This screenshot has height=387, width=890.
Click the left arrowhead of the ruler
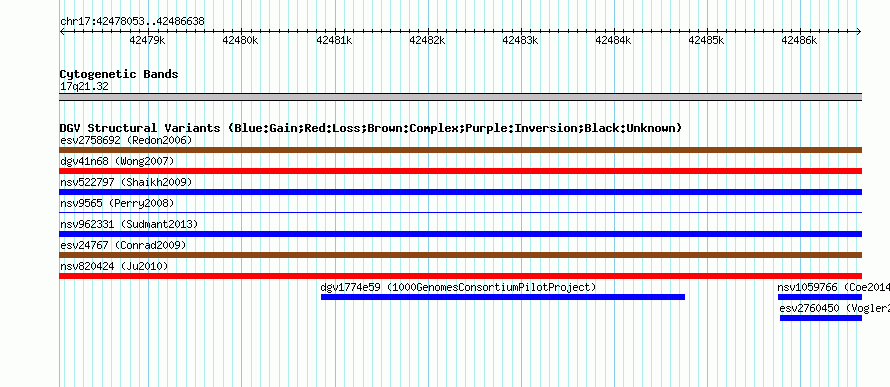click(x=62, y=32)
